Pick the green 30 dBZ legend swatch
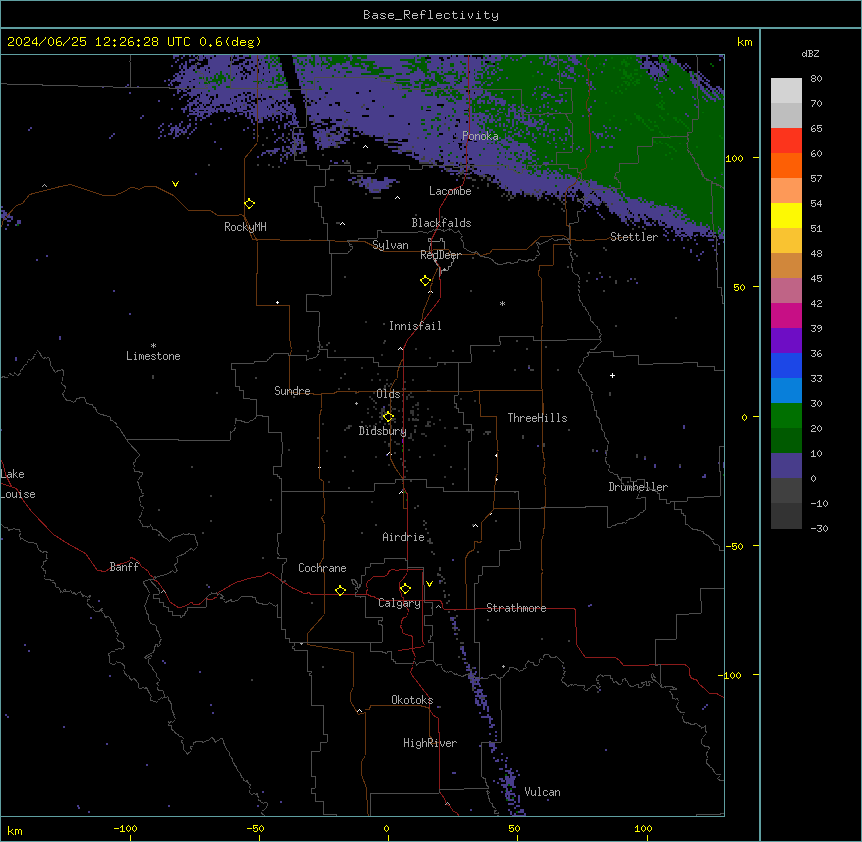Image resolution: width=862 pixels, height=842 pixels. tap(786, 416)
